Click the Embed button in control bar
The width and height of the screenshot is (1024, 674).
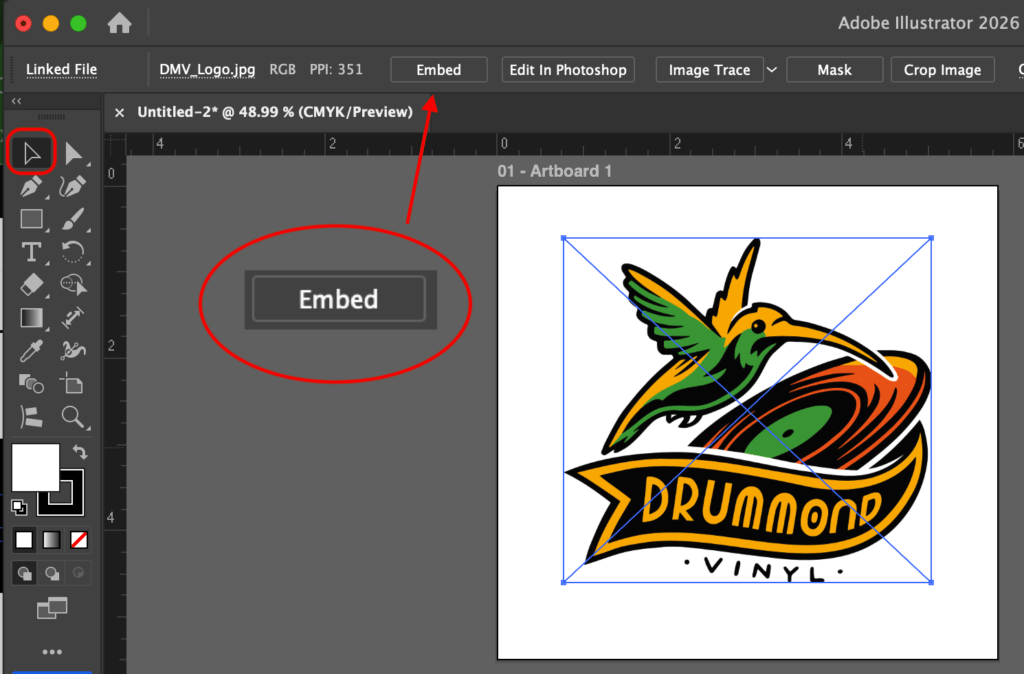pos(438,70)
